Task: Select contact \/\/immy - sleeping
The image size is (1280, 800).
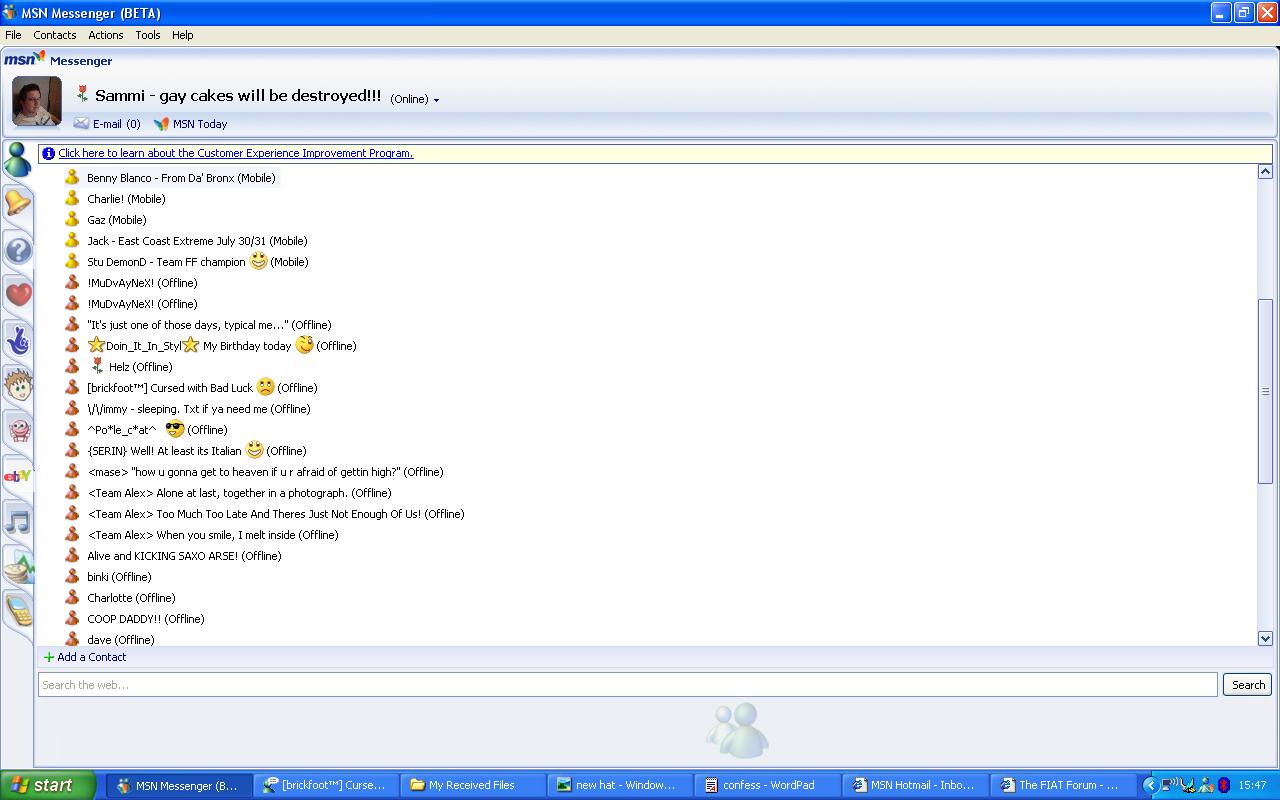Action: click(x=198, y=409)
